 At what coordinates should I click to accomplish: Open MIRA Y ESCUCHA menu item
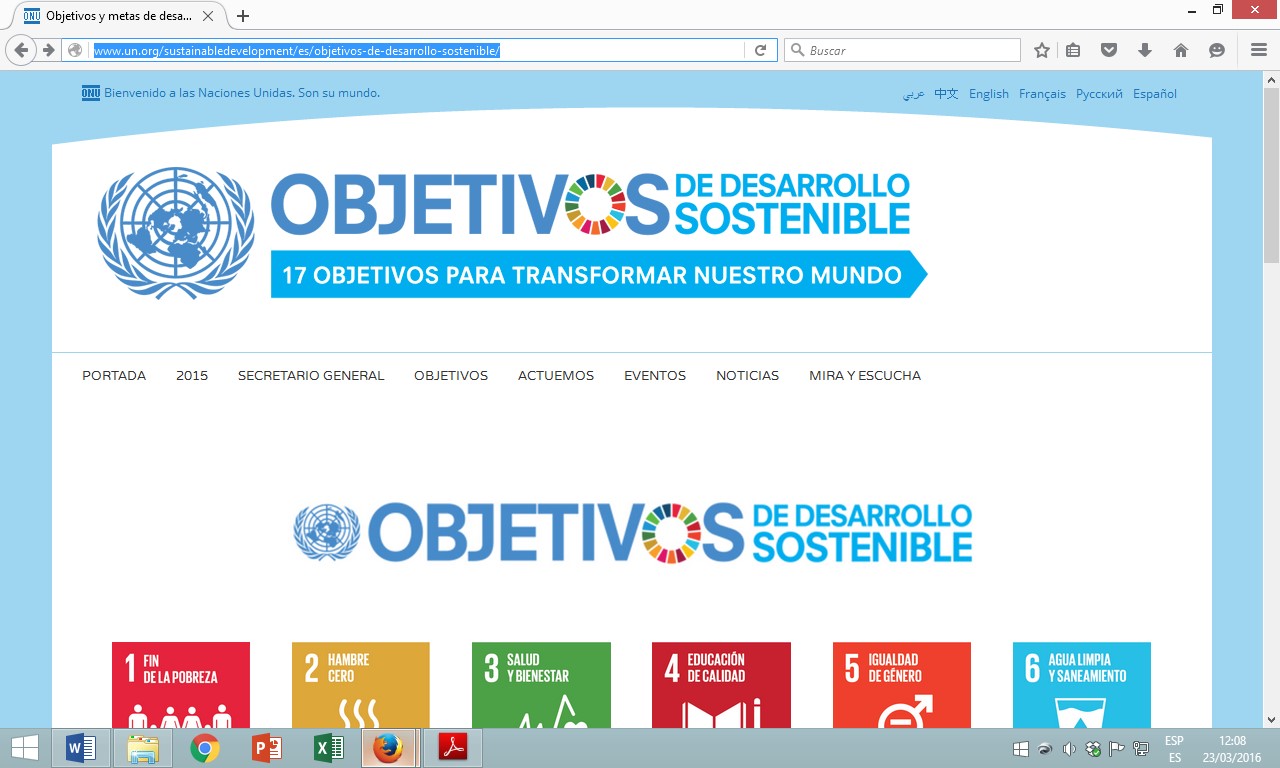pos(865,376)
